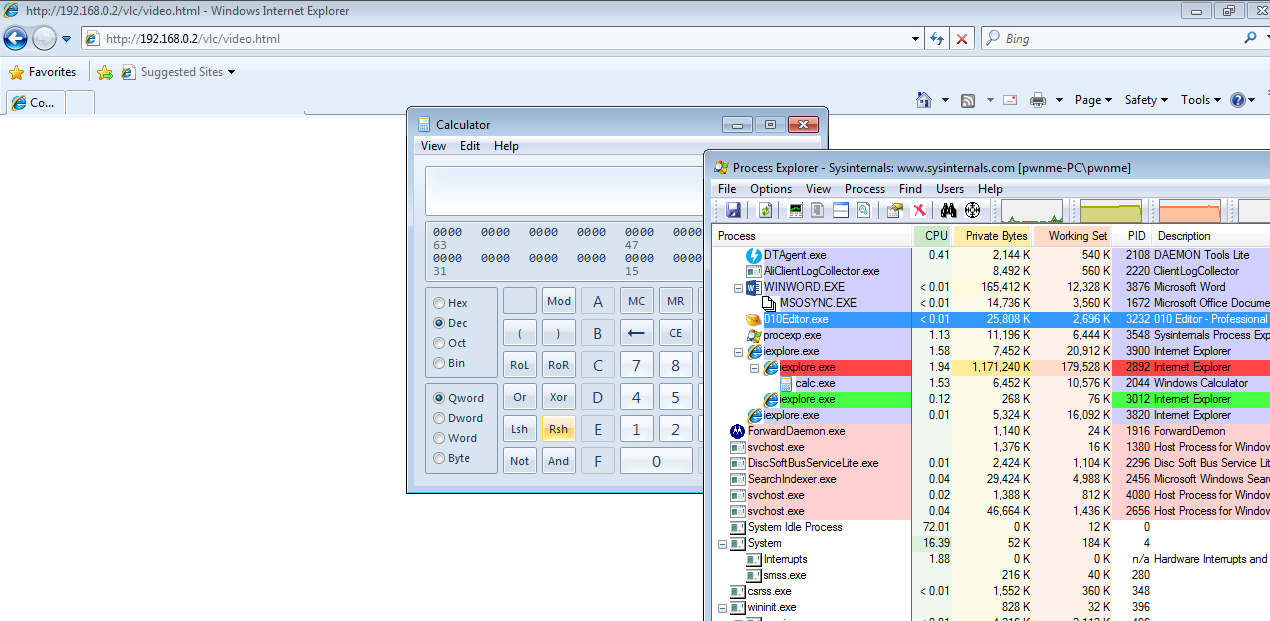Select the 010Editor.exe process row
Viewport: 1270px width, 621px height.
click(x=990, y=319)
